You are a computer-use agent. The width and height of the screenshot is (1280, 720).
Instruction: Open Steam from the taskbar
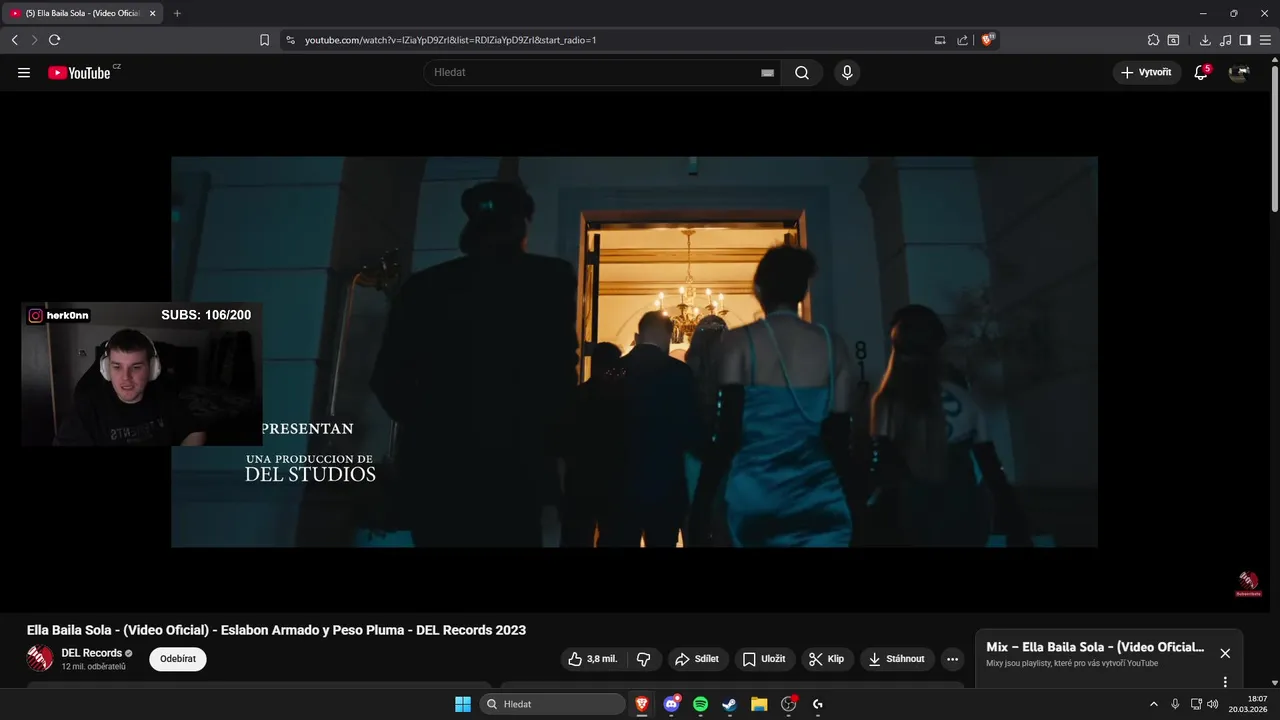pyautogui.click(x=730, y=704)
